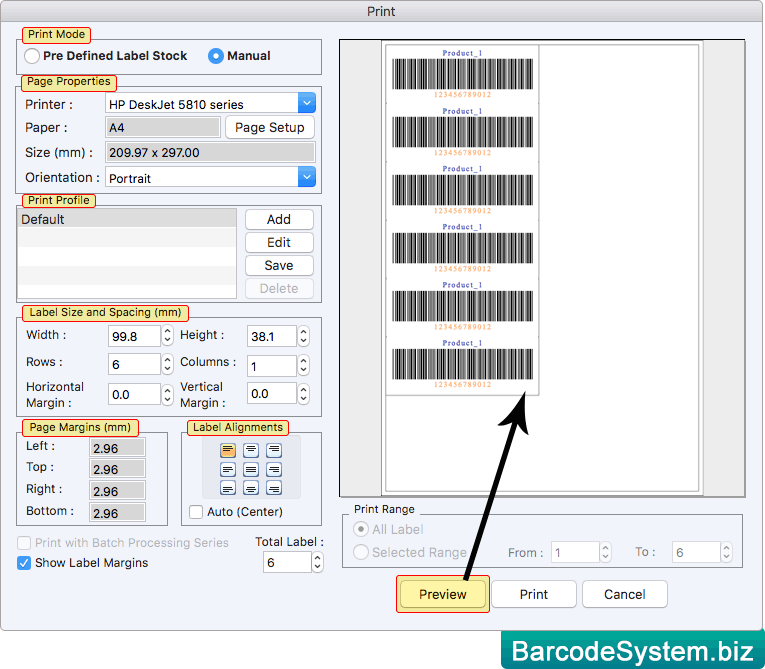Click the Total Label value field
The height and width of the screenshot is (669, 765).
tap(287, 562)
